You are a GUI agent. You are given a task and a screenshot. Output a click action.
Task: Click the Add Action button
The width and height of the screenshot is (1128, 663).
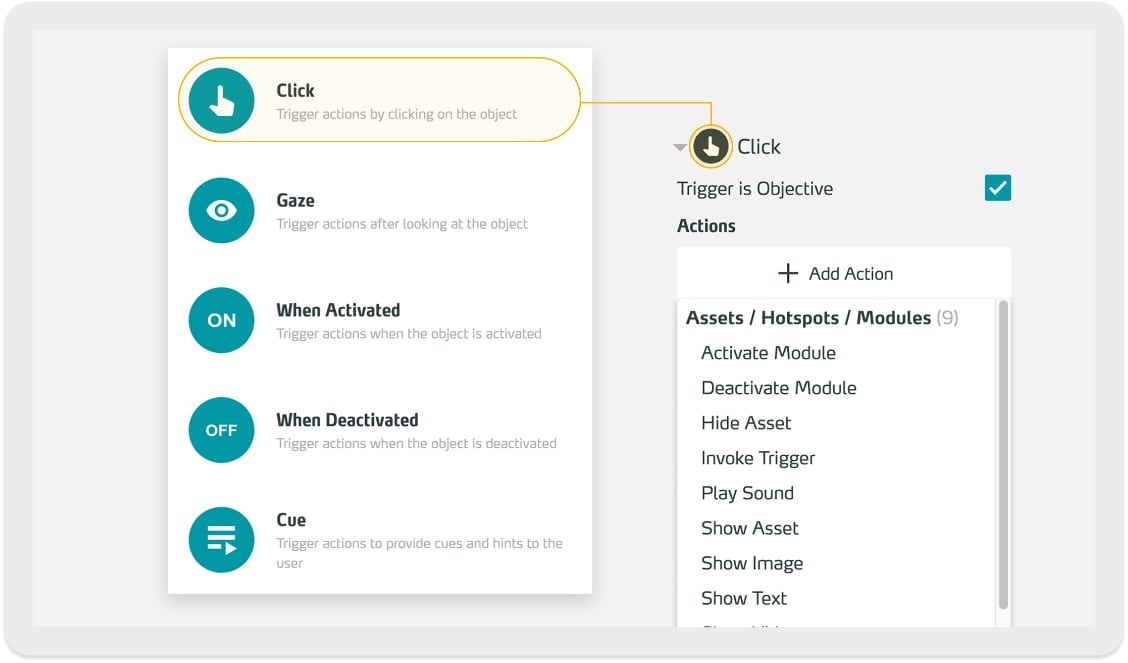coord(844,273)
